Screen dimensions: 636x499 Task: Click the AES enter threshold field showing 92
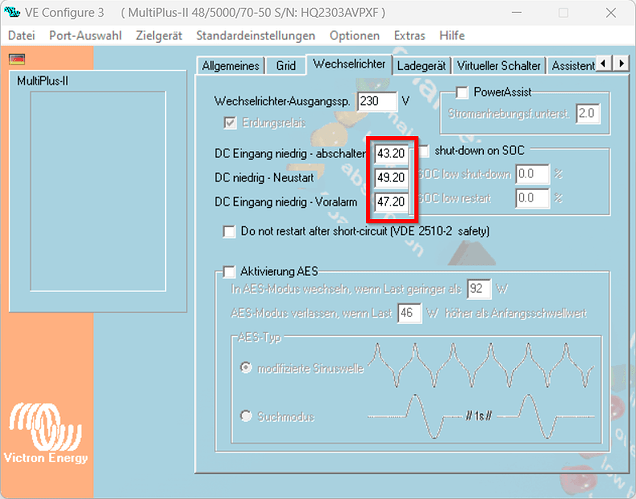(x=479, y=289)
